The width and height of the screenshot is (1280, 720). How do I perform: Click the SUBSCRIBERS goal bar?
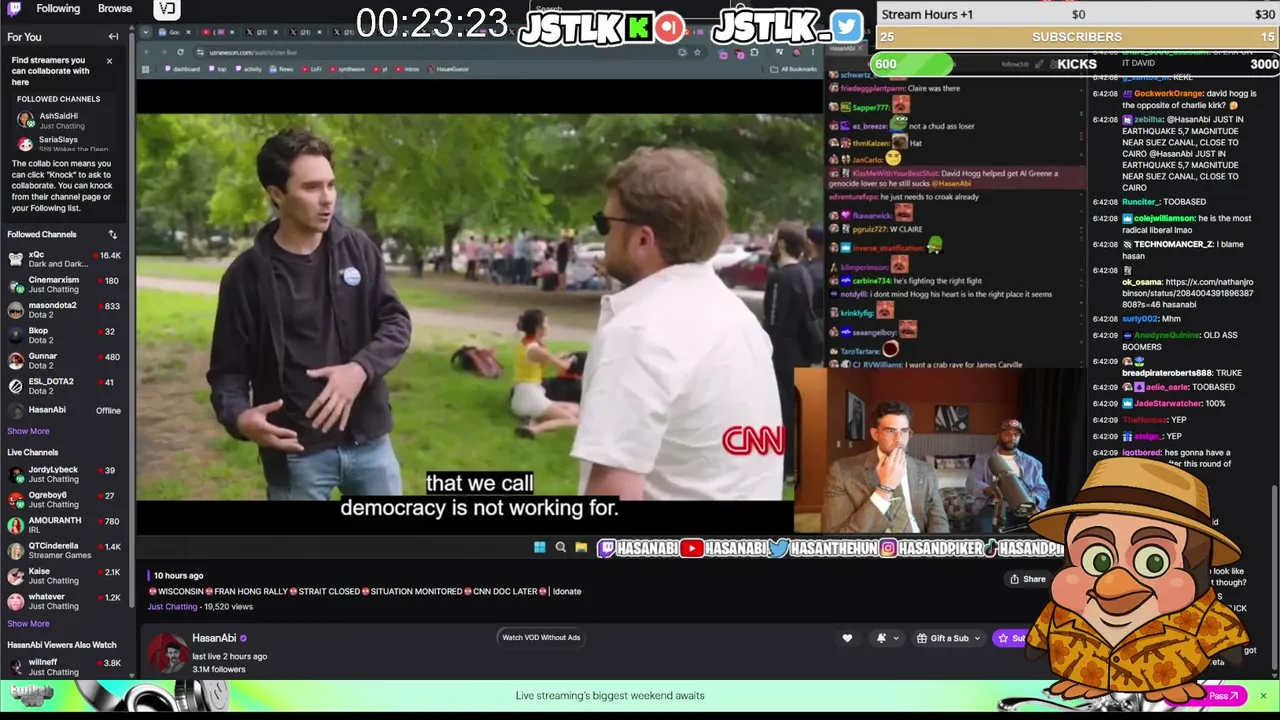tap(1077, 37)
